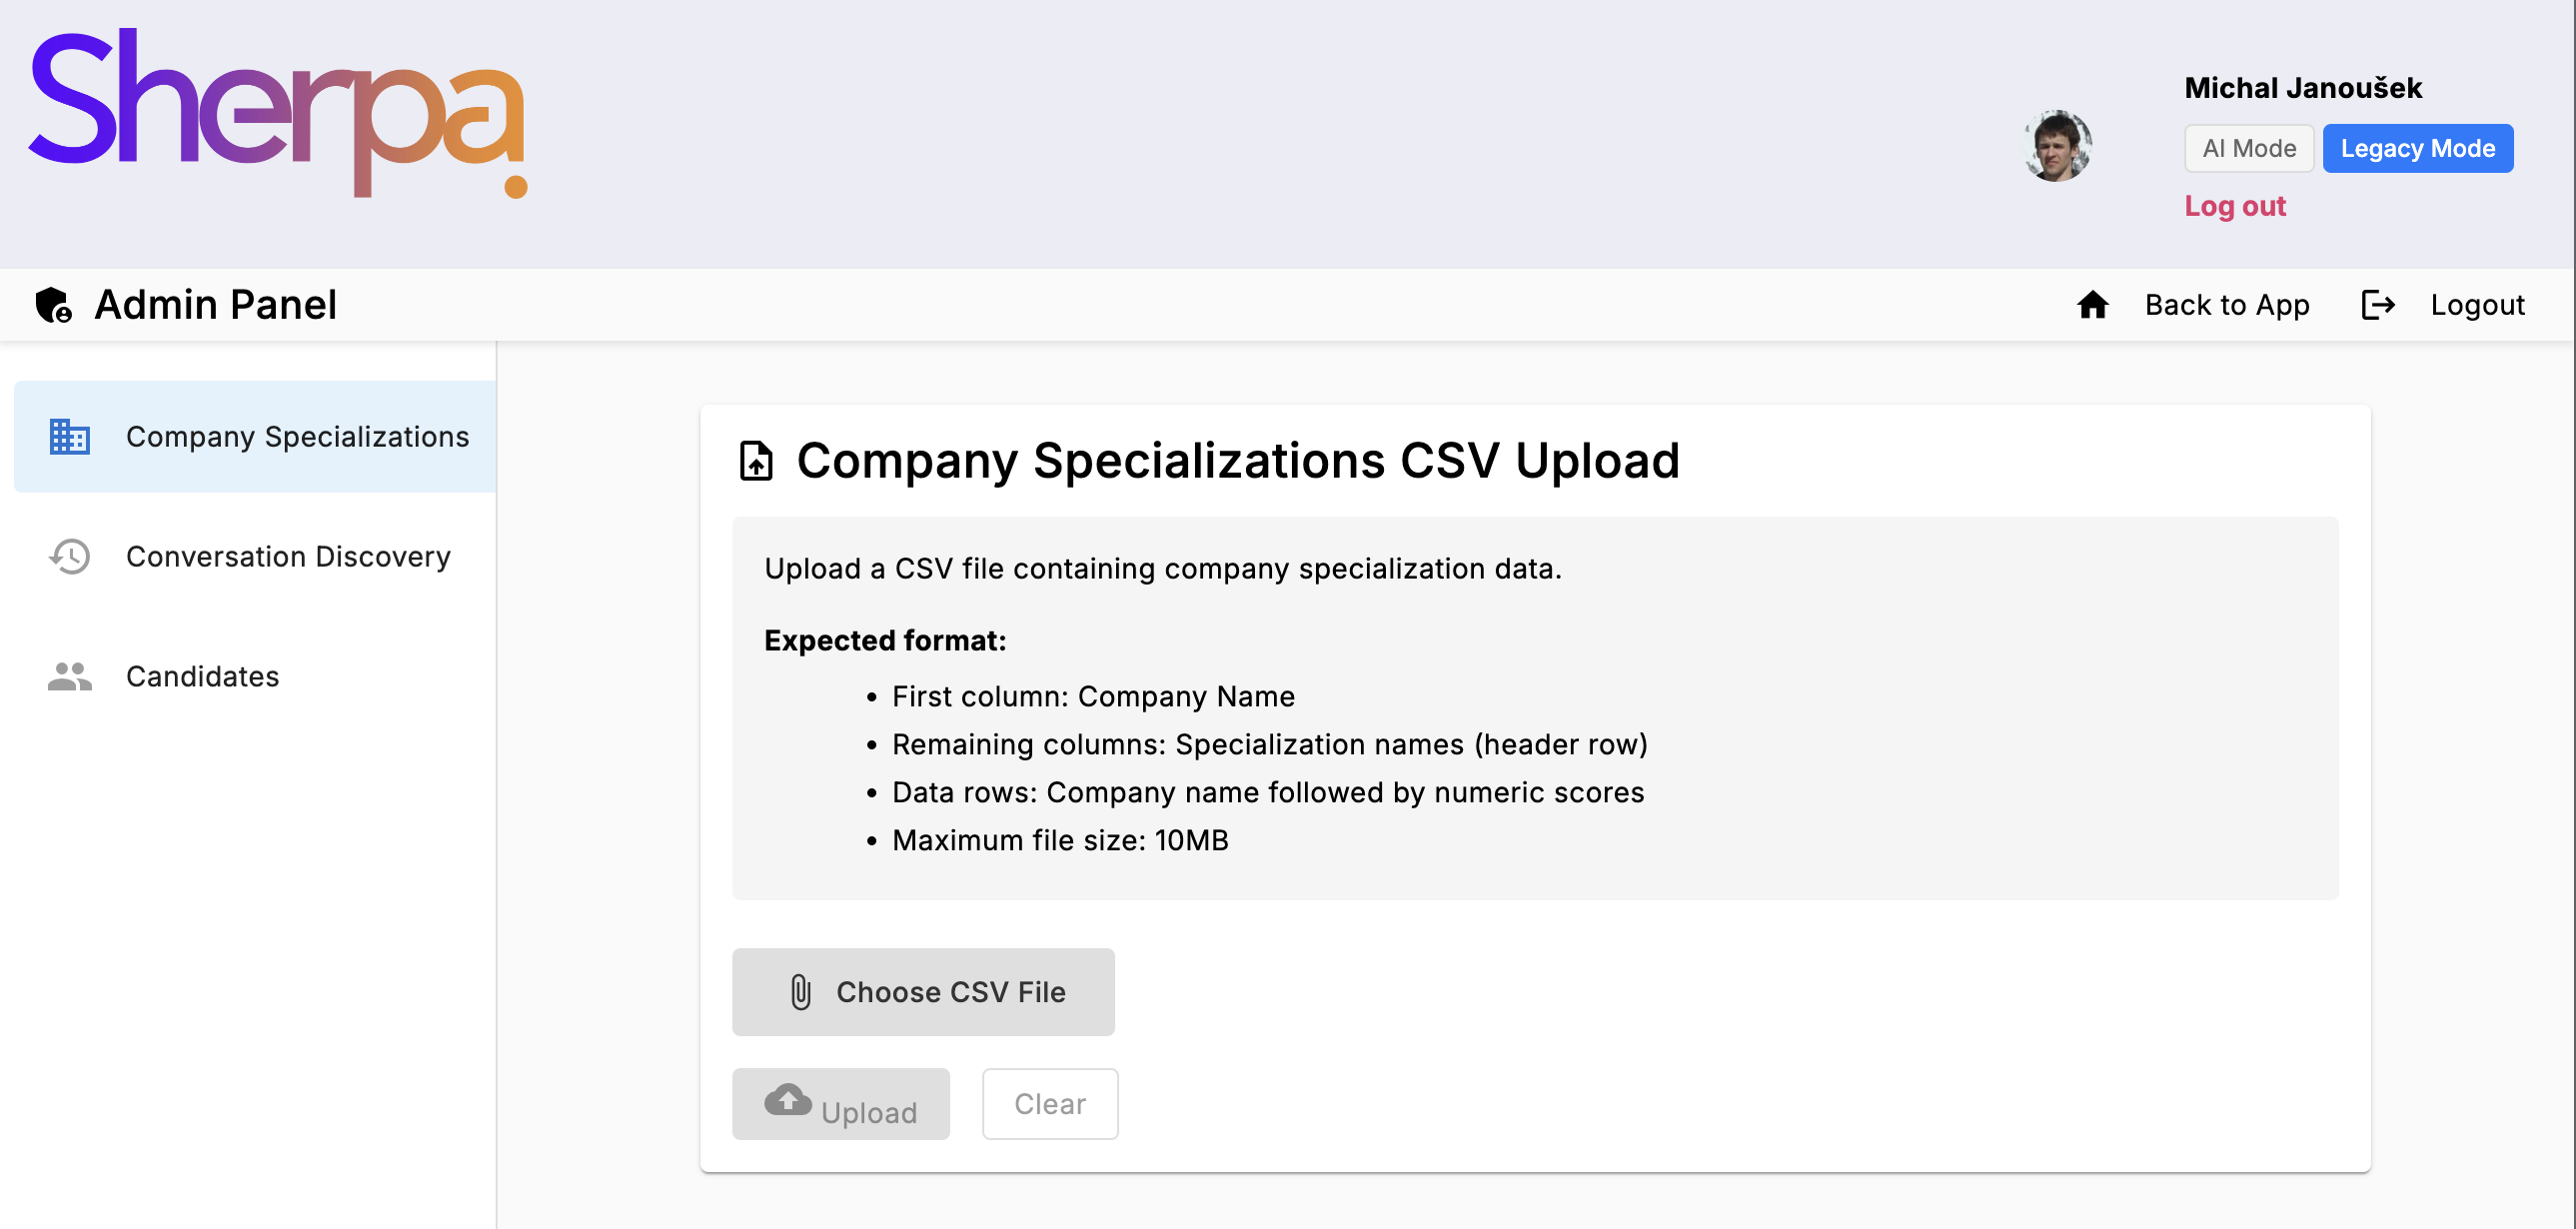Open the Candidates section
2576x1229 pixels.
202,676
